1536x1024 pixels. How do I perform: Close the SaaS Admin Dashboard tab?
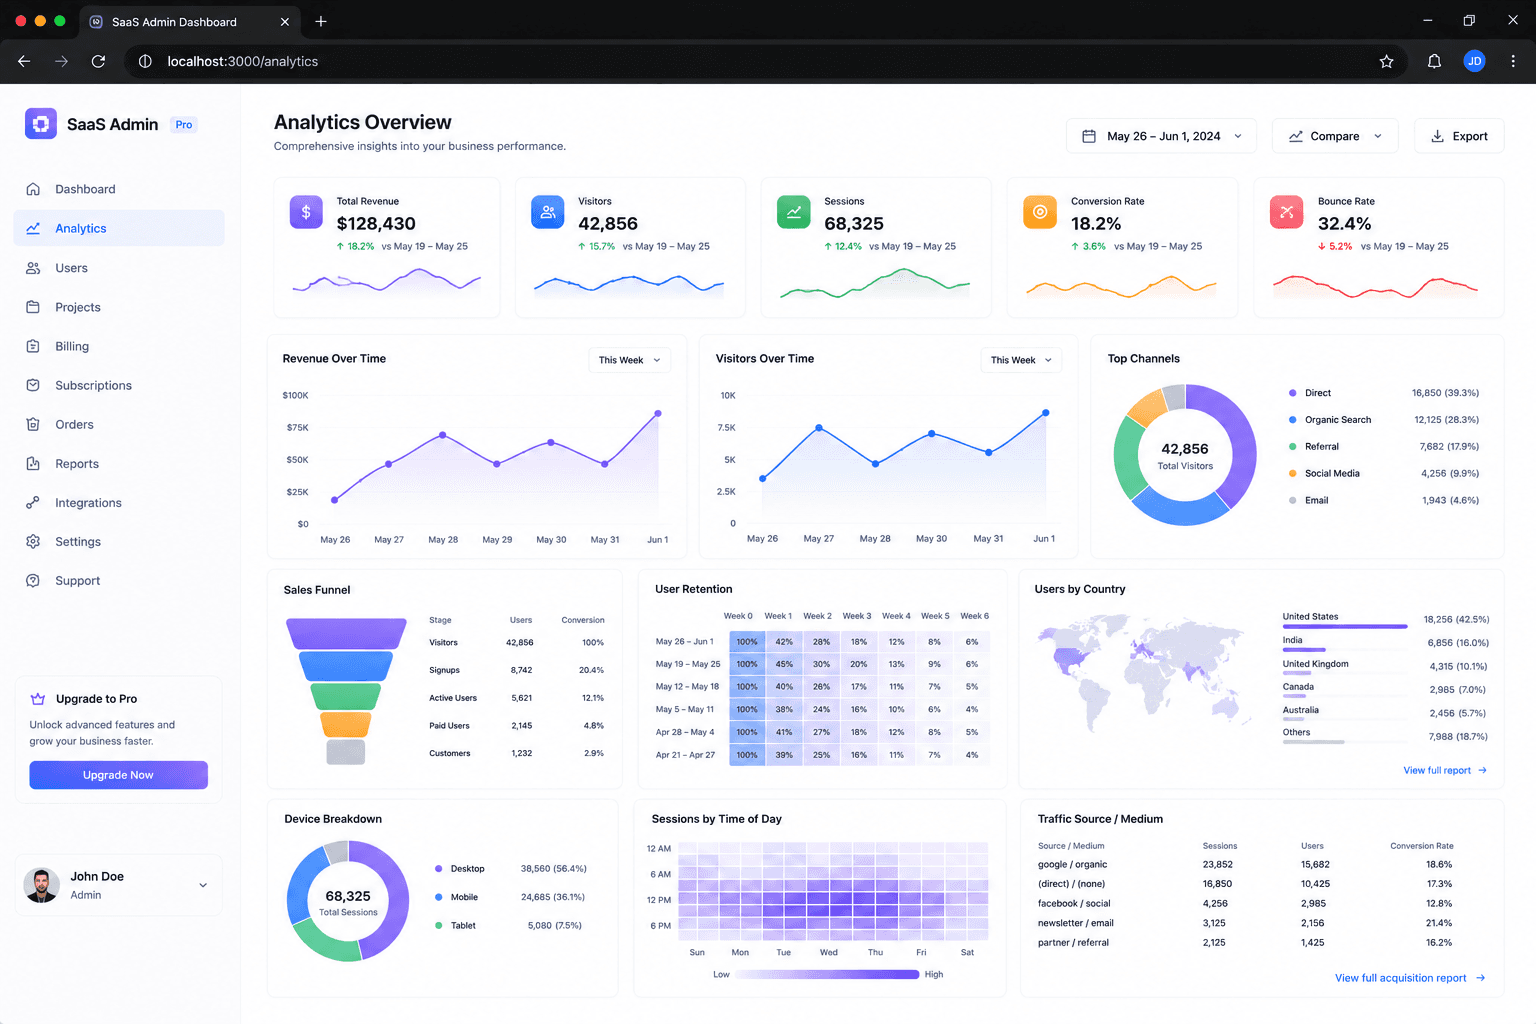pos(285,21)
